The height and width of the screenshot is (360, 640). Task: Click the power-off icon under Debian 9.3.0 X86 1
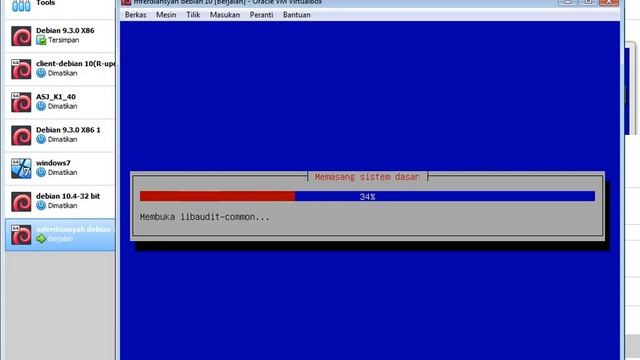click(41, 139)
